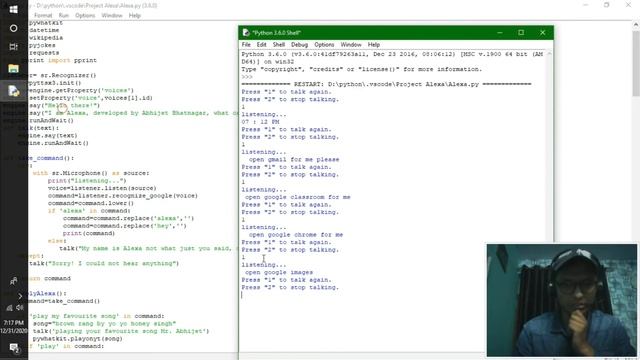Click the 'wikipedia' import line
Viewport: 640px width, 360px height.
(x=46, y=38)
